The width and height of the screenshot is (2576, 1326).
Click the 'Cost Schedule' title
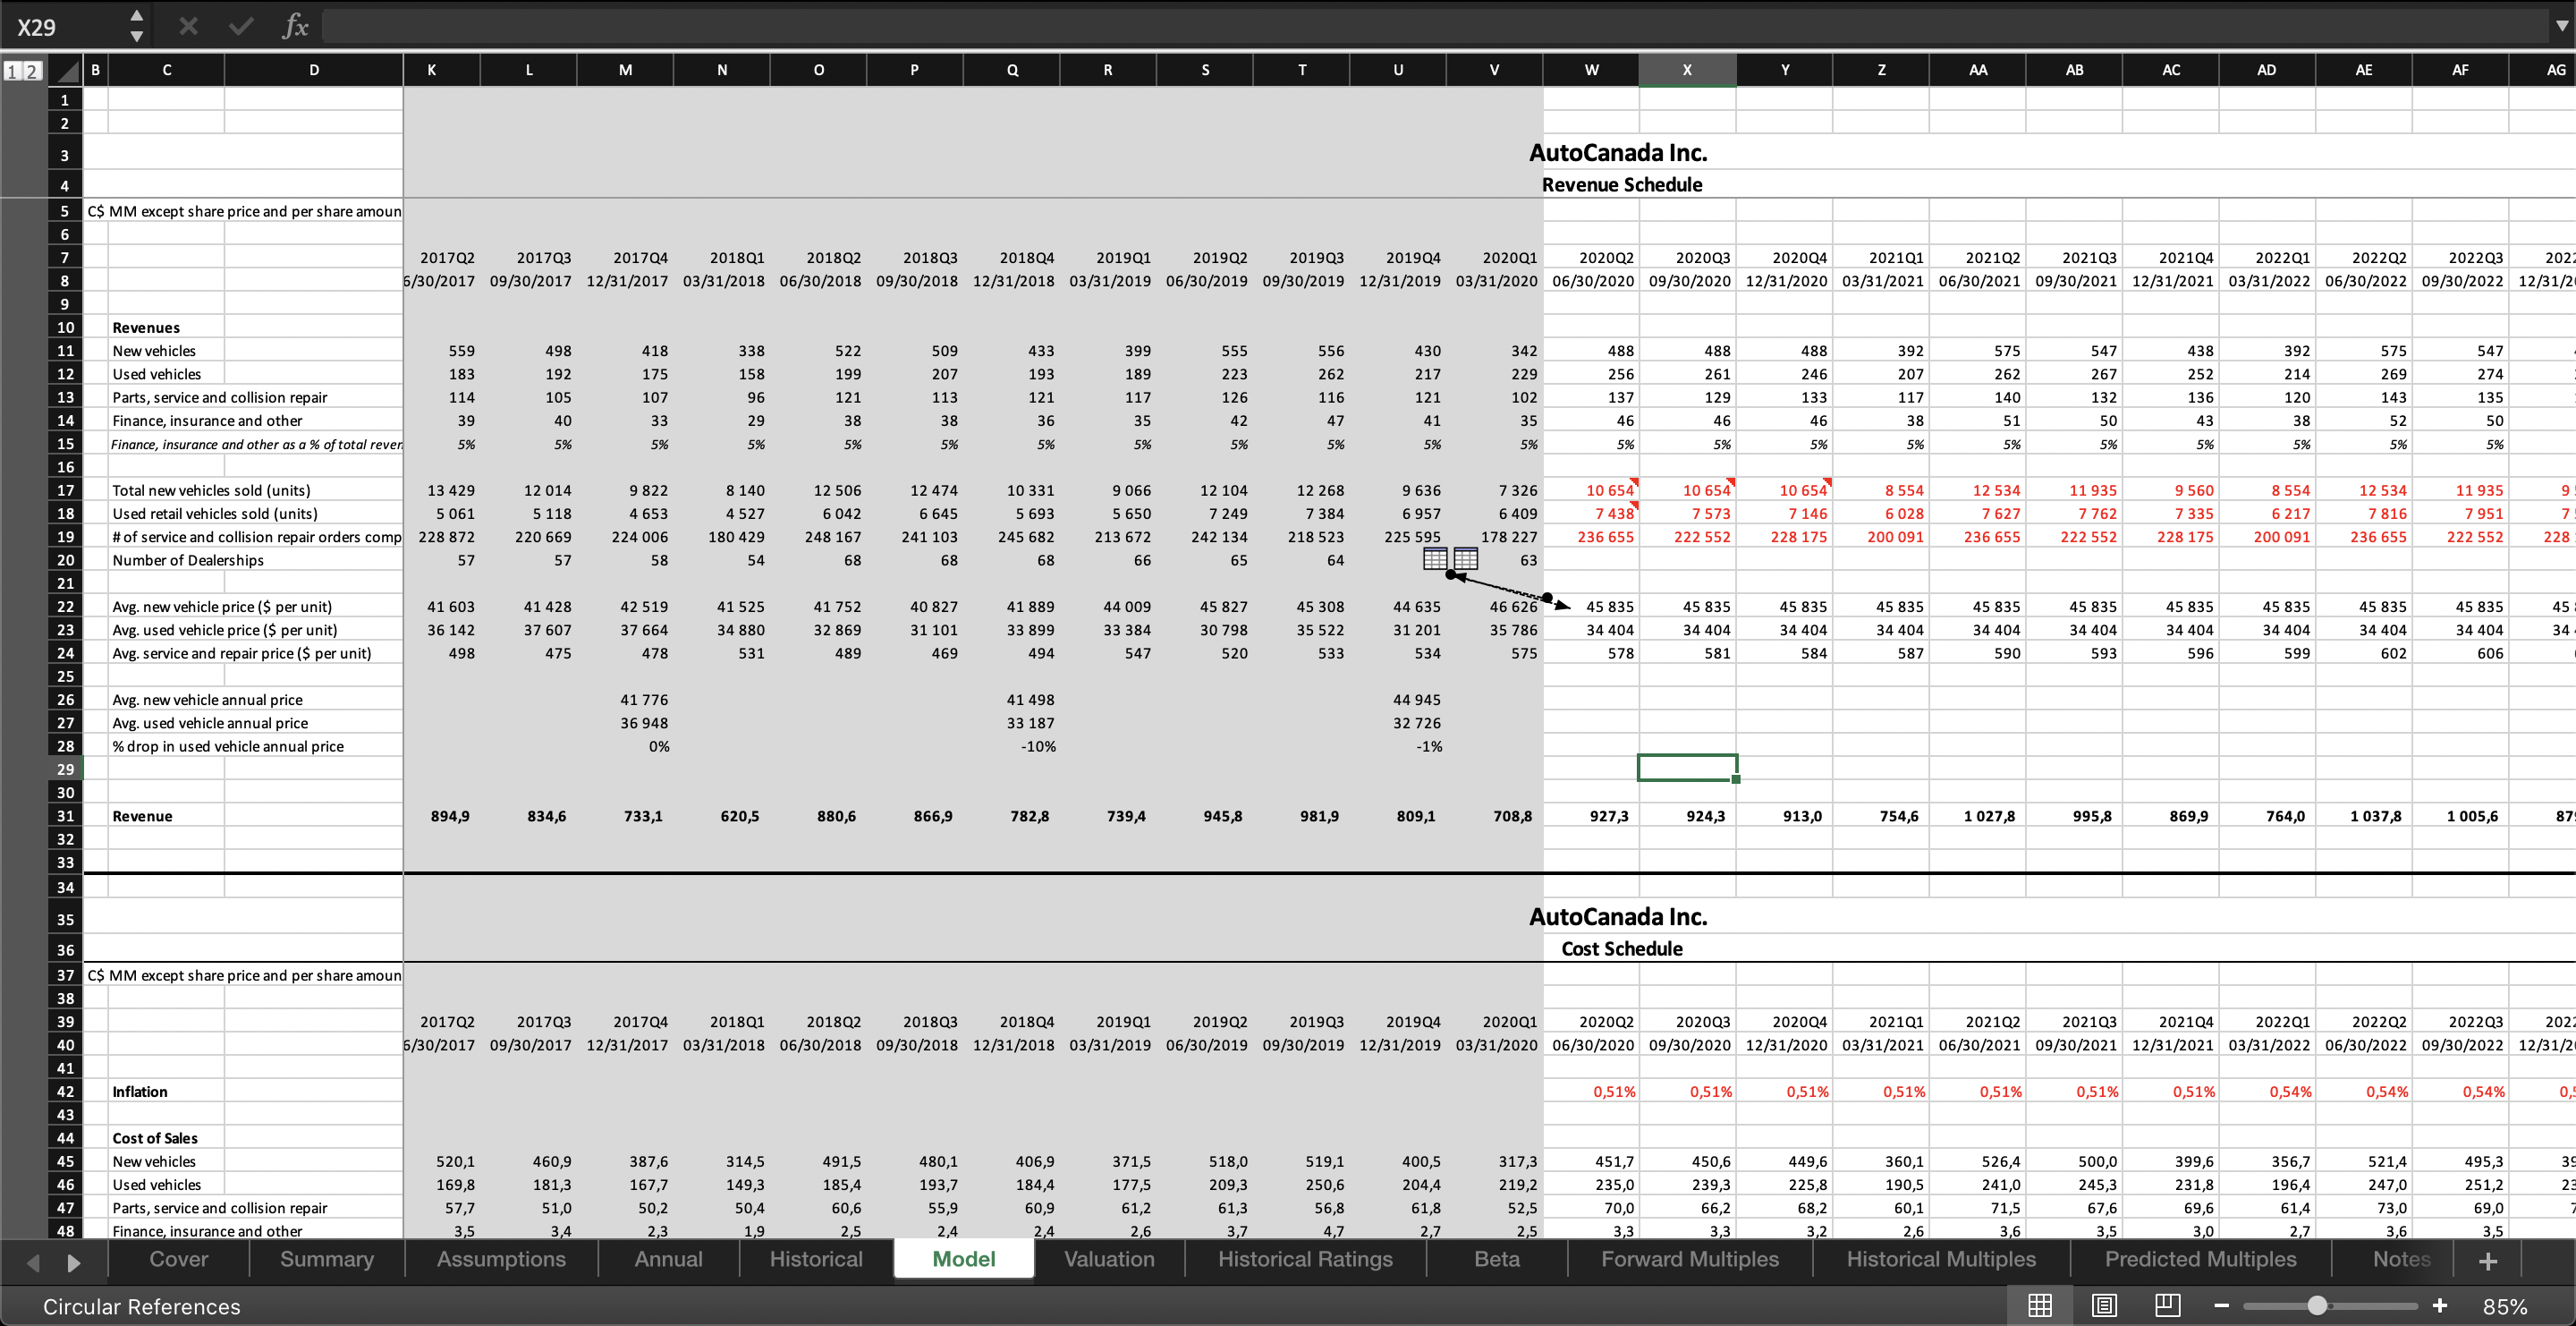coord(1622,948)
